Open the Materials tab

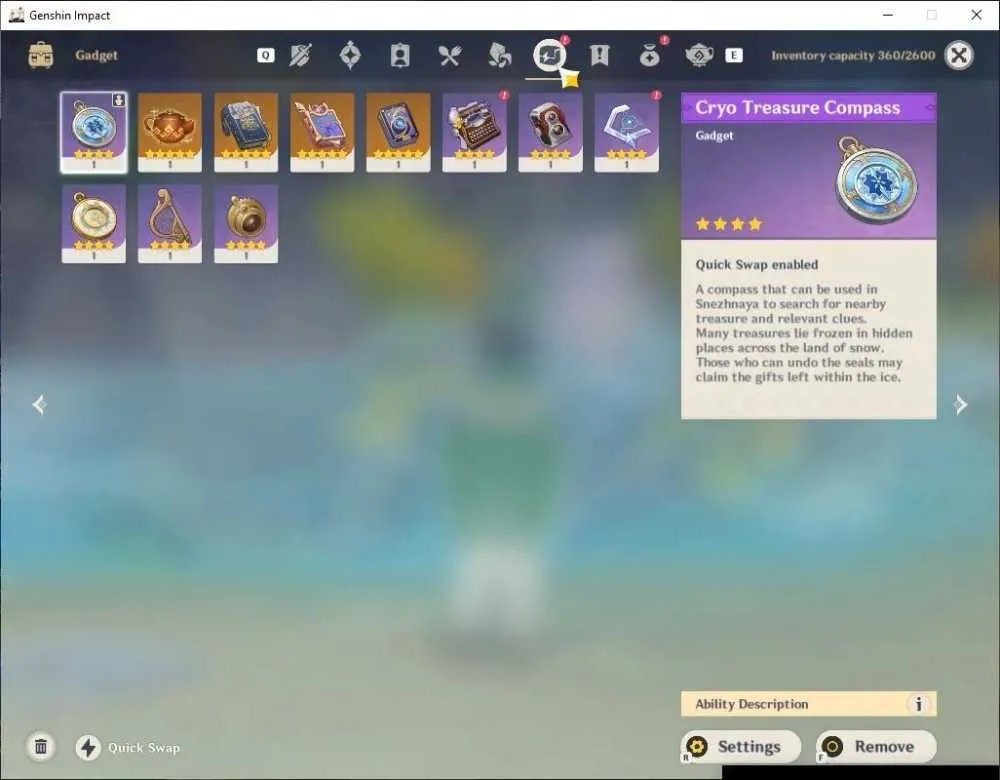pos(499,55)
